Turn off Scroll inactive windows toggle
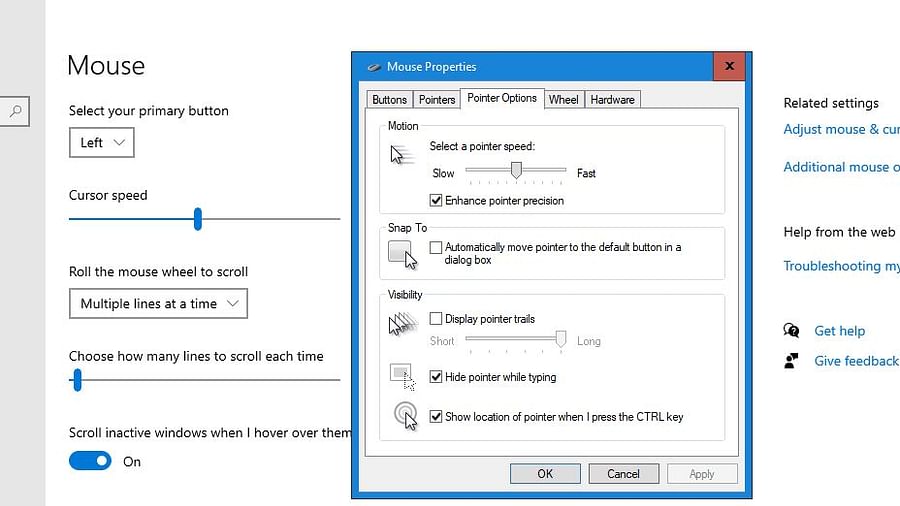 (90, 461)
